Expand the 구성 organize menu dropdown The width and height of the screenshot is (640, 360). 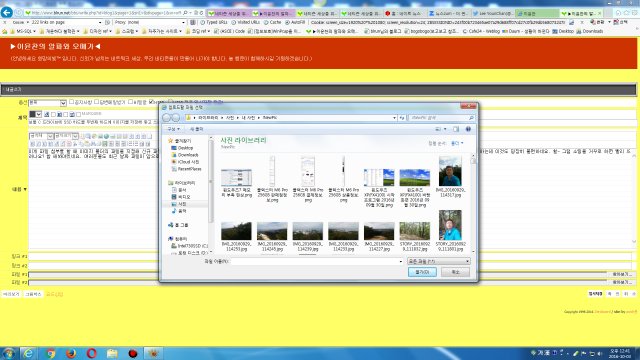(x=173, y=129)
